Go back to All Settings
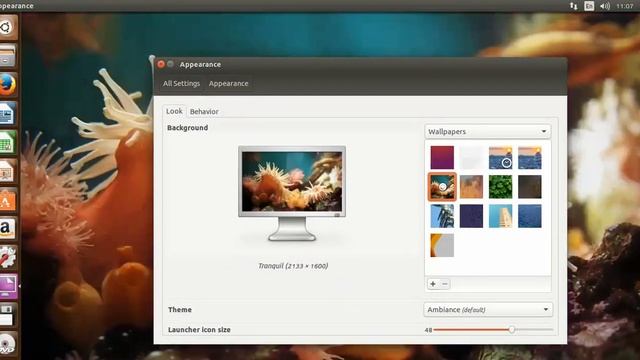Screen dimensions: 640x360 [x=181, y=84]
